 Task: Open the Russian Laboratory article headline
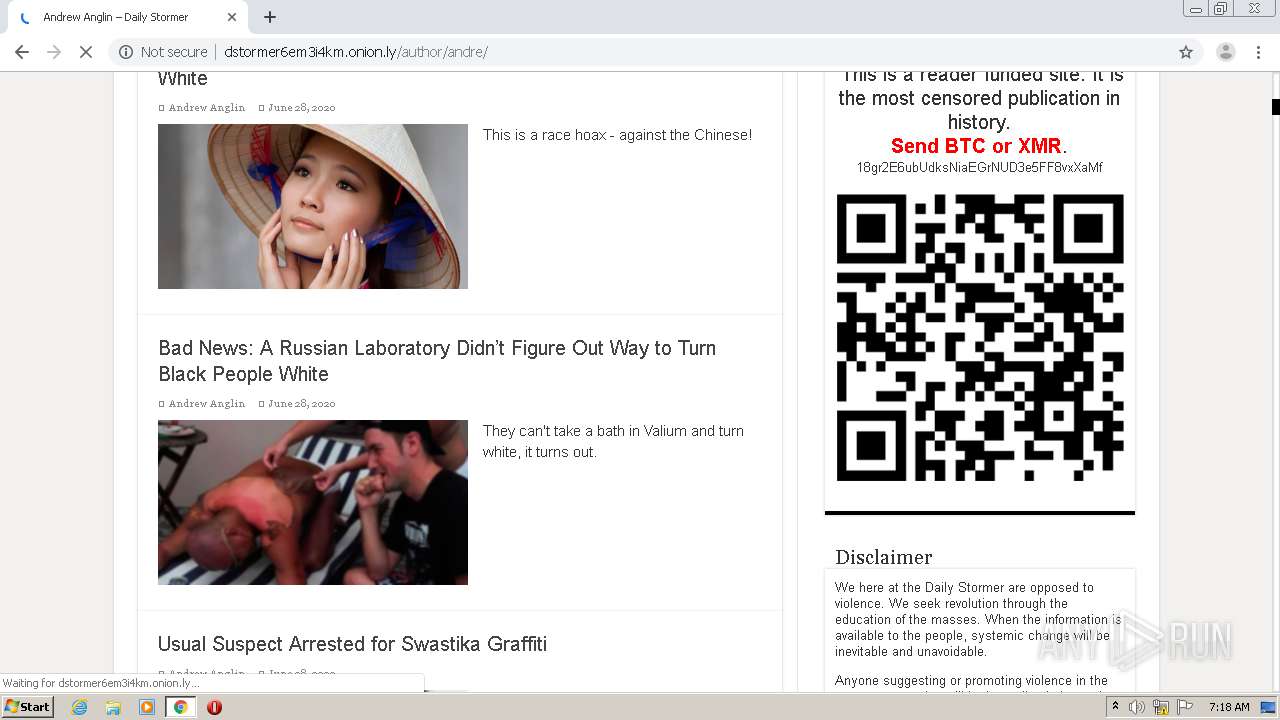[x=437, y=361]
